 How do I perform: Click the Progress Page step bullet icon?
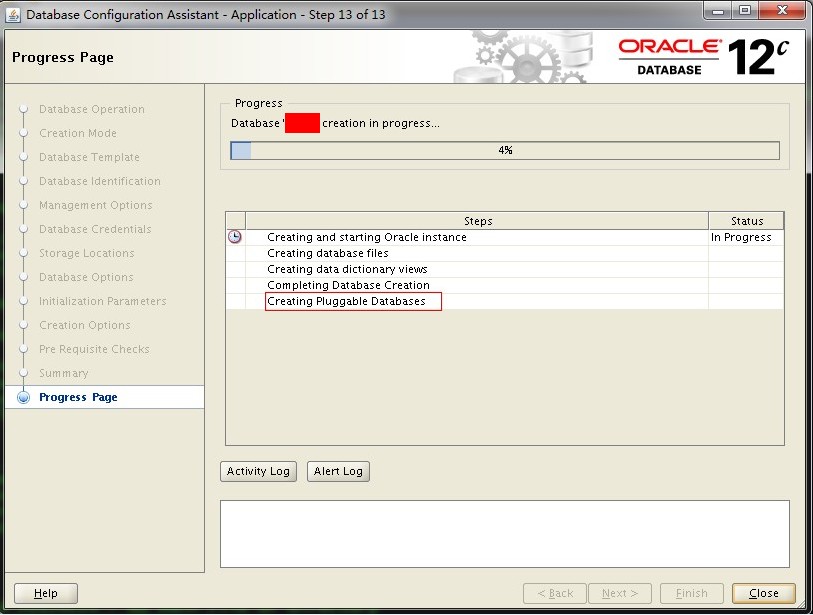[x=23, y=397]
